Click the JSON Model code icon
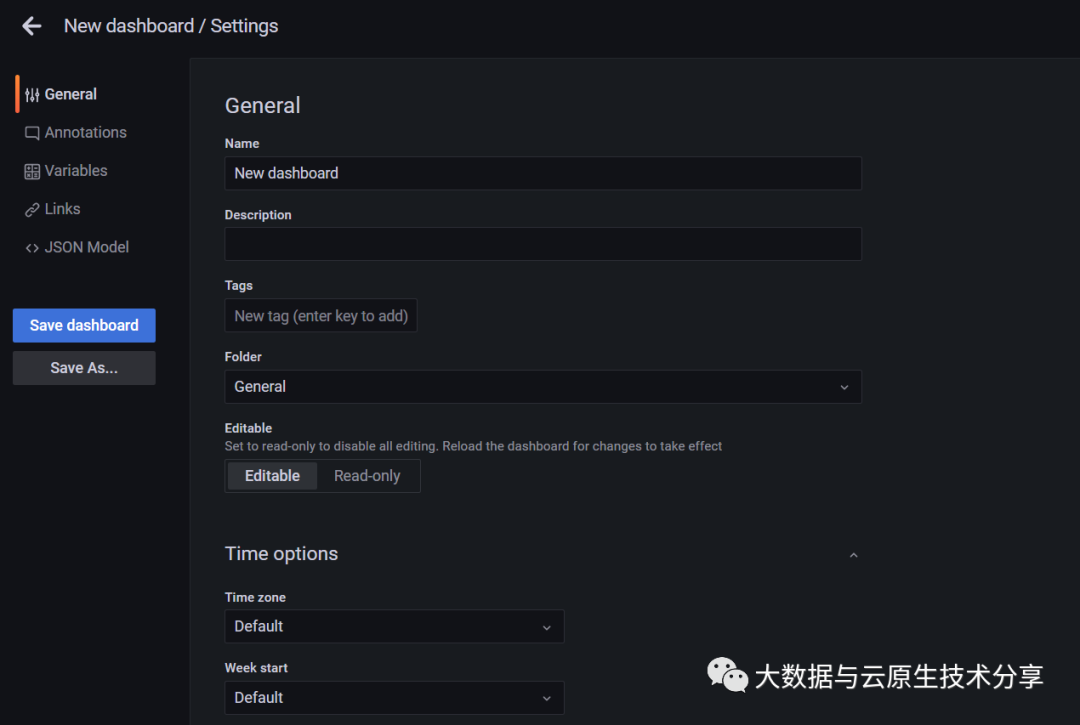 [32, 247]
